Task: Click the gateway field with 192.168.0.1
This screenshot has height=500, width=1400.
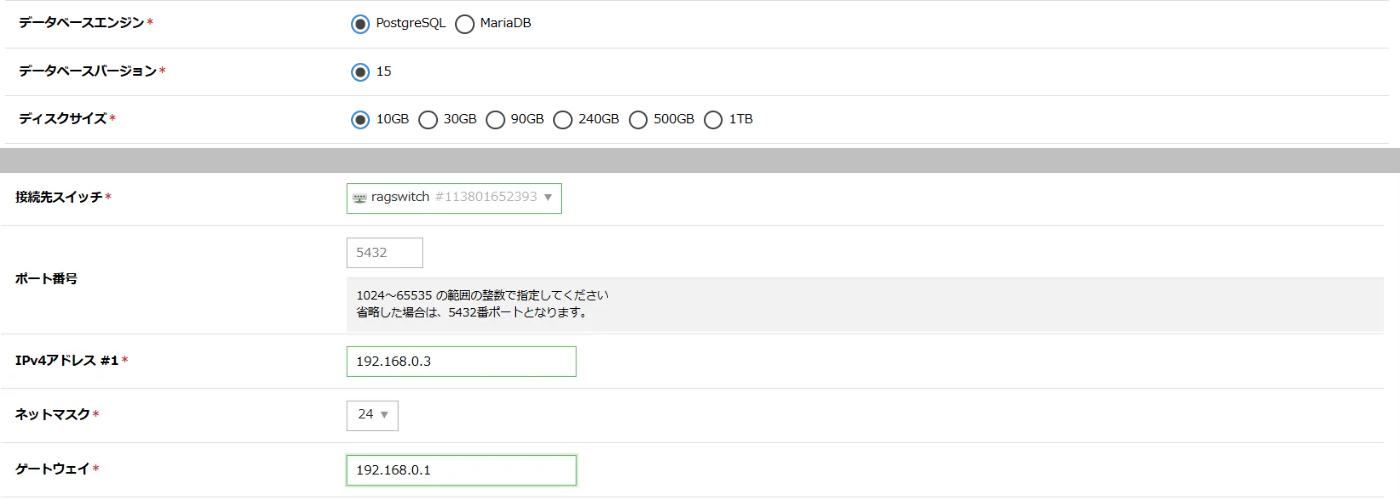Action: pyautogui.click(x=461, y=470)
